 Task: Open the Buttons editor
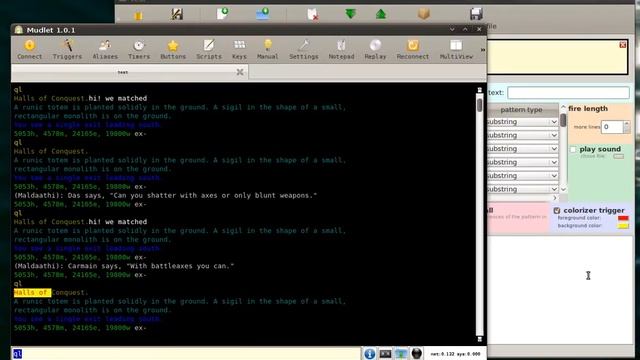[173, 49]
